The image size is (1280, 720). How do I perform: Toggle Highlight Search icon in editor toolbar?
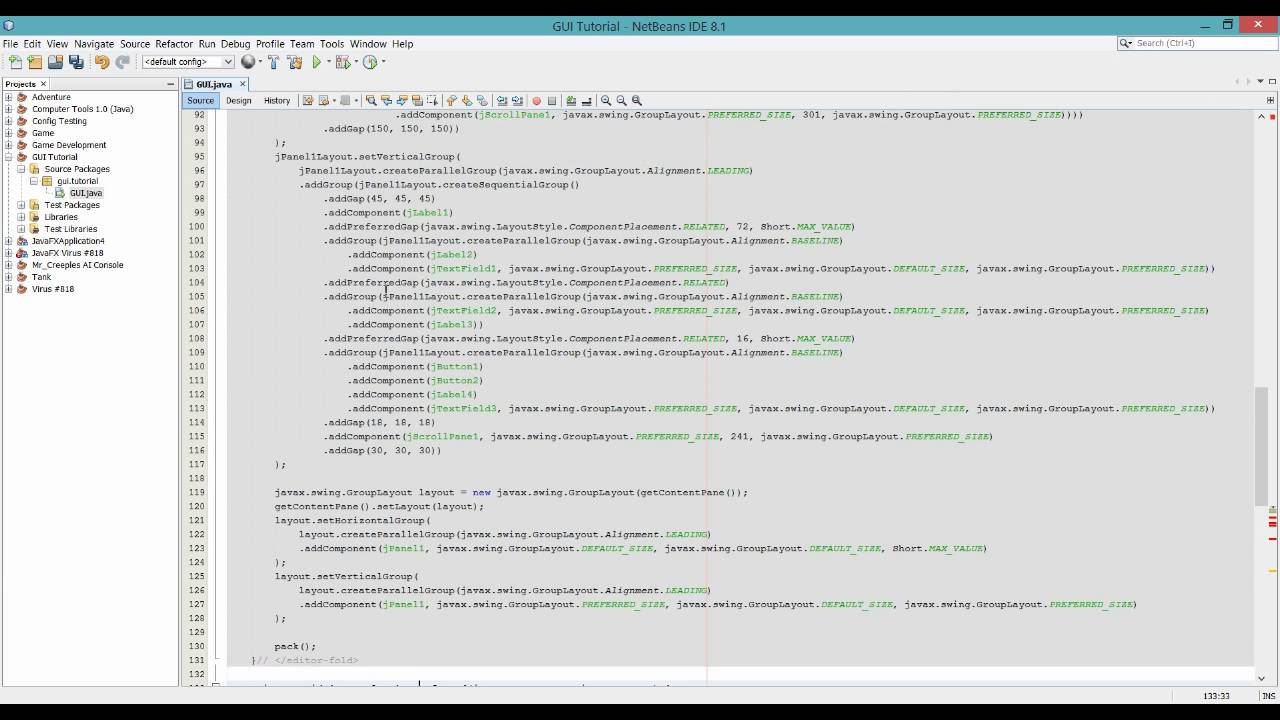(417, 100)
